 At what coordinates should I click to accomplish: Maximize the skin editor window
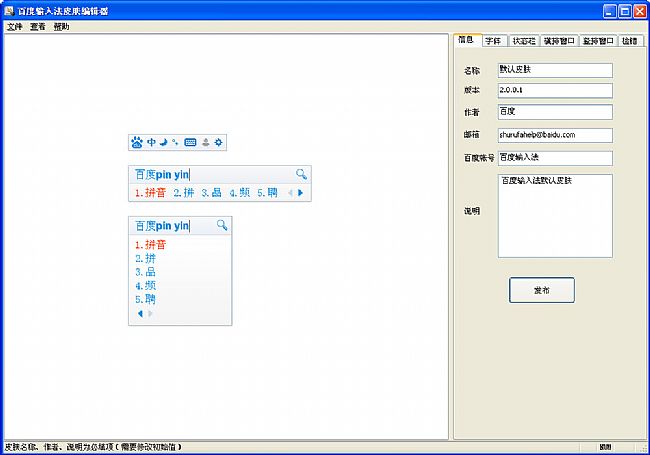(625, 11)
